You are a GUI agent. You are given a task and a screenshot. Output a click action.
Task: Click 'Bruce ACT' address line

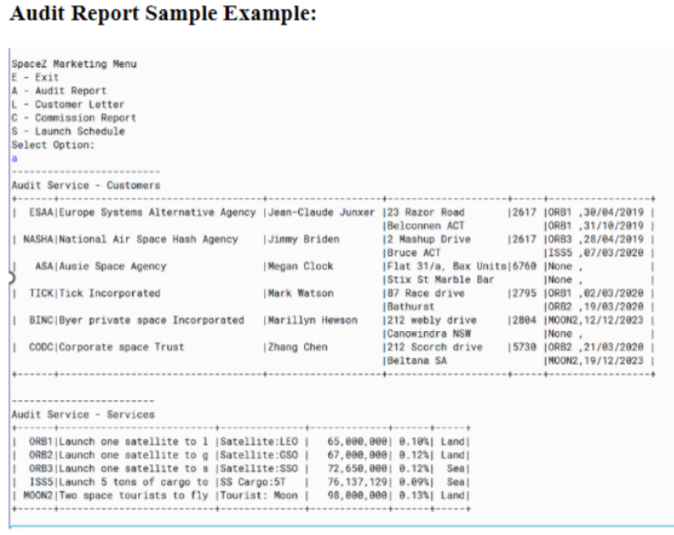pyautogui.click(x=414, y=253)
